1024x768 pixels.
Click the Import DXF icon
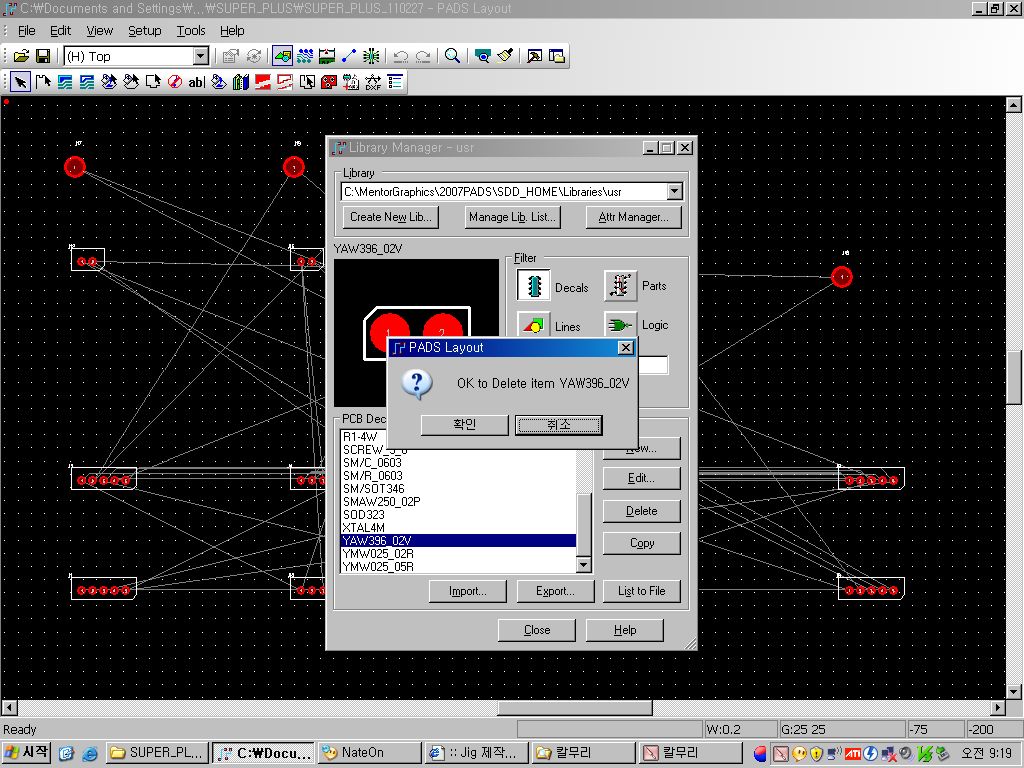coord(373,82)
